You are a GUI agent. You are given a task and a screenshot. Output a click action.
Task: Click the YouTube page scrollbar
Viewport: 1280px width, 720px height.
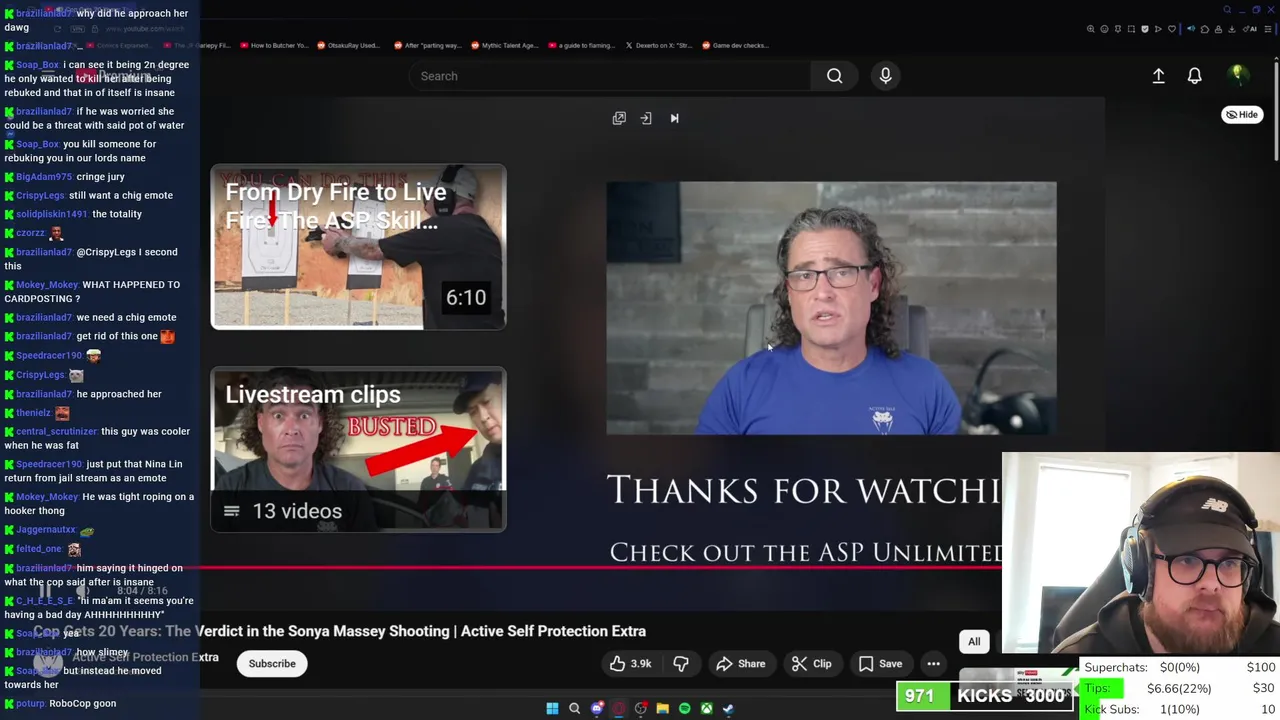[1276, 110]
